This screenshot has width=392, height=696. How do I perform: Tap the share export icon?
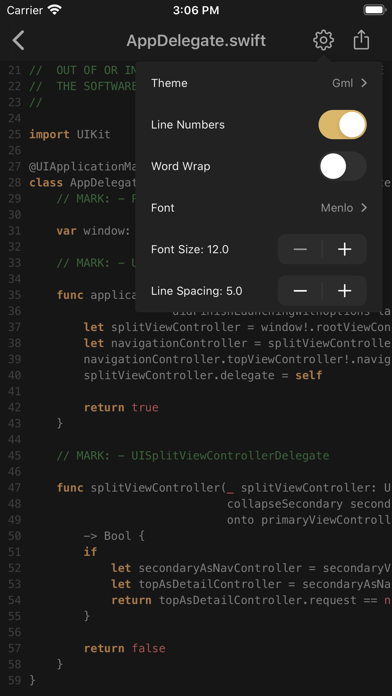[x=361, y=40]
